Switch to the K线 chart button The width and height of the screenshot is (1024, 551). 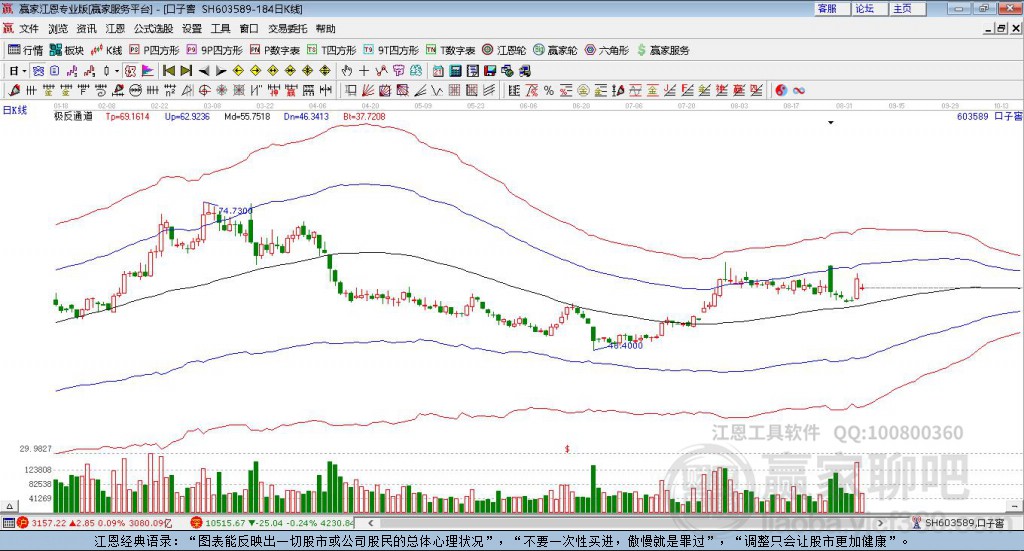106,50
